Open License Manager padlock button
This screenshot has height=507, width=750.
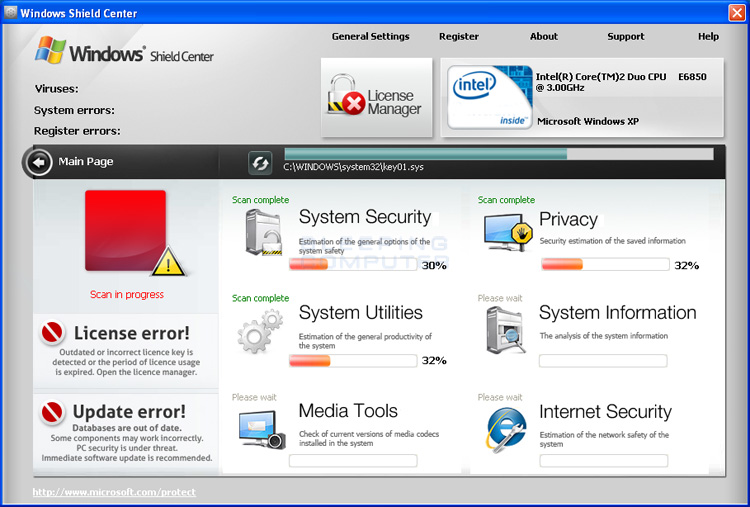pyautogui.click(x=376, y=98)
